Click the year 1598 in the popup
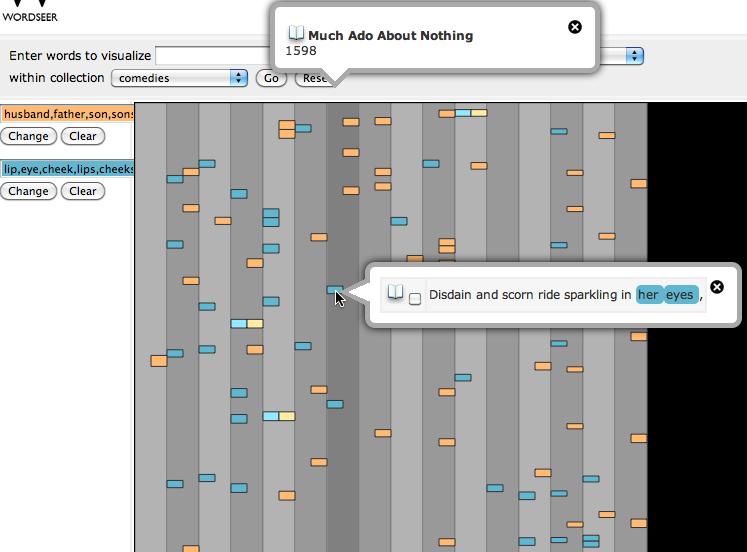This screenshot has width=747, height=552. 301,50
